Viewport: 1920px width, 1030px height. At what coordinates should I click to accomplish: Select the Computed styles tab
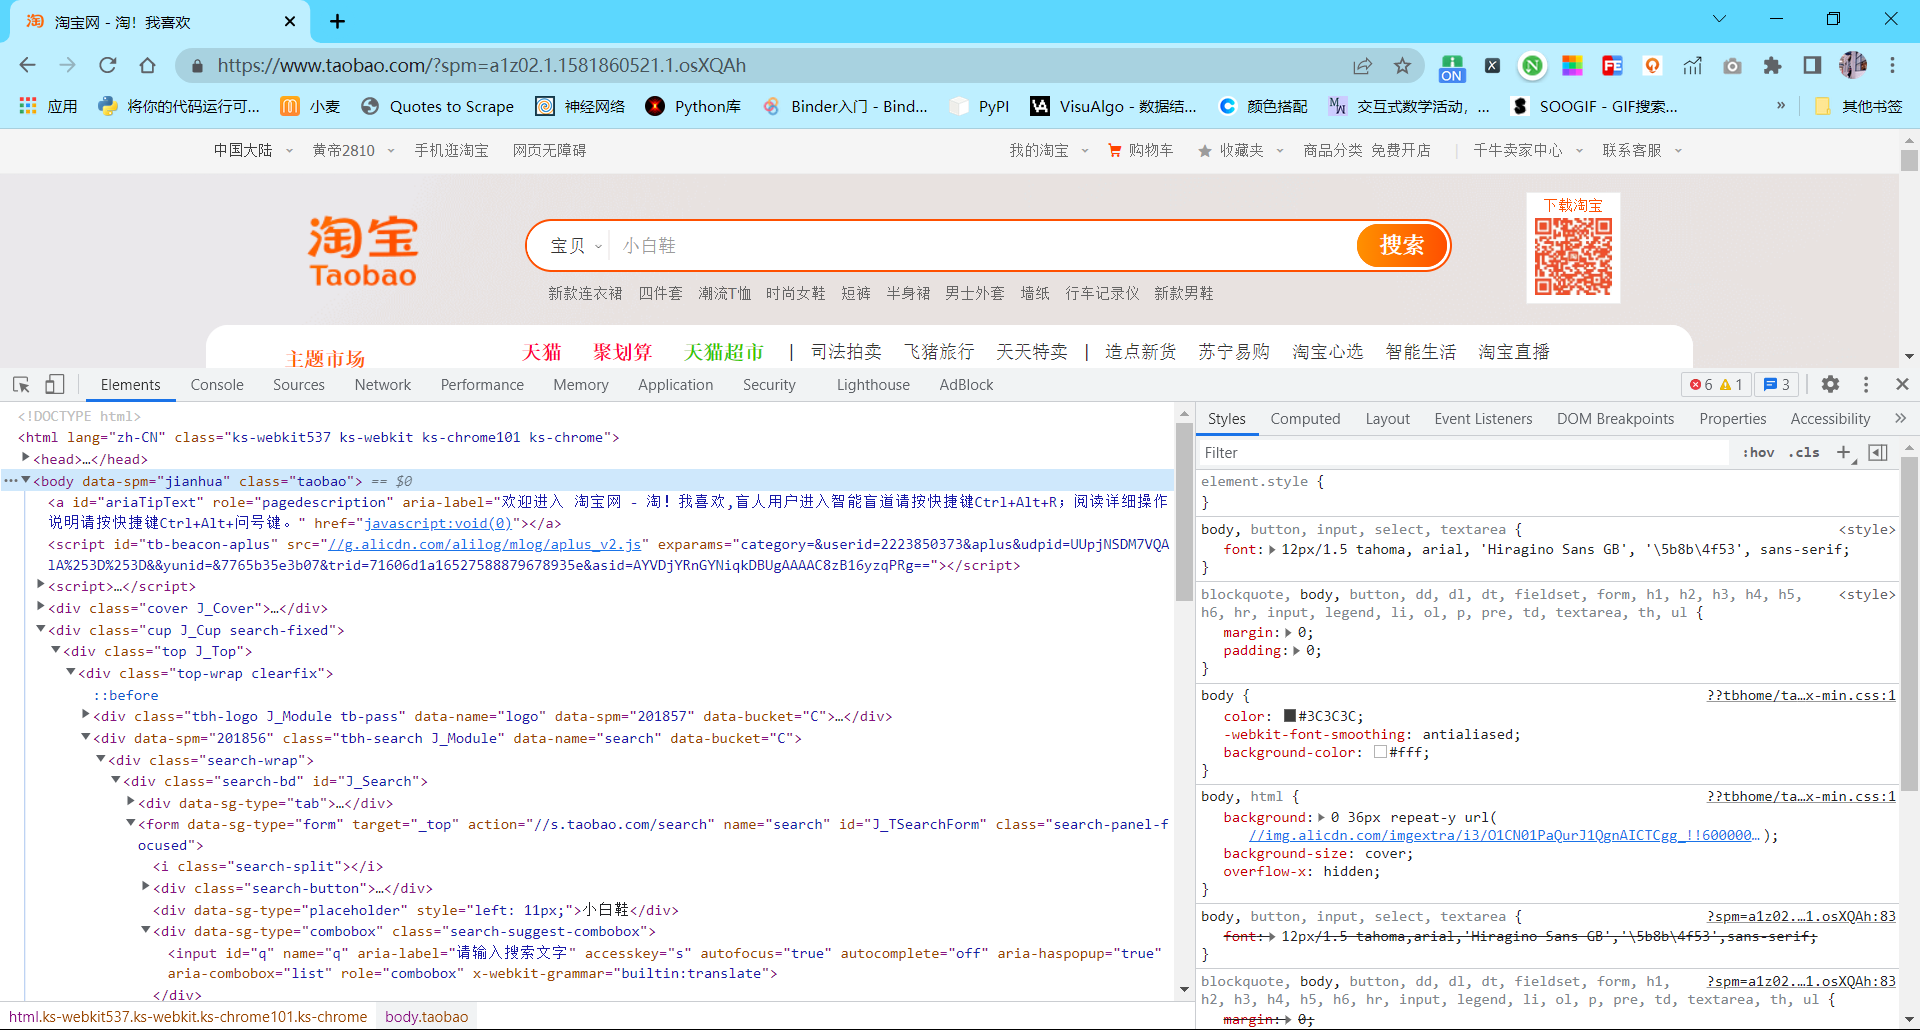pos(1305,419)
